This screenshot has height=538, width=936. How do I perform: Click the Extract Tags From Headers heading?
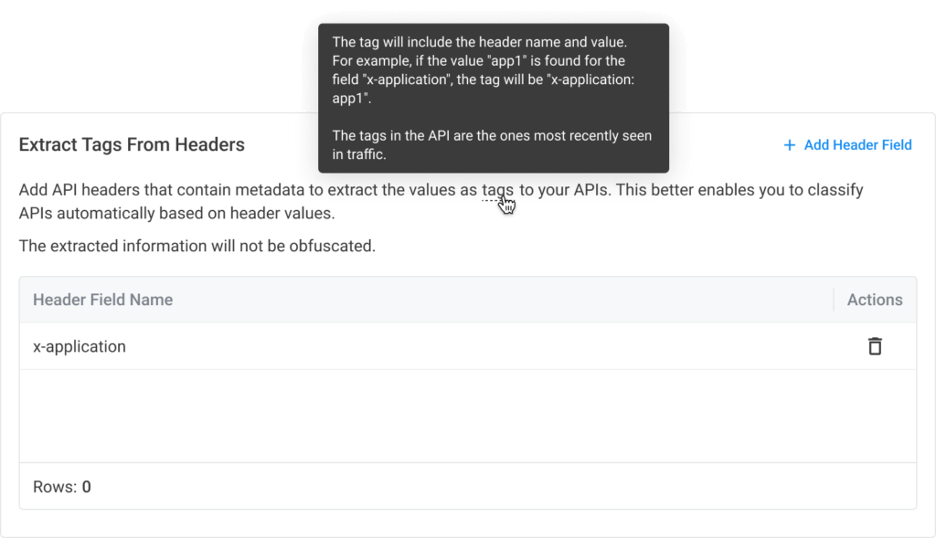[132, 145]
